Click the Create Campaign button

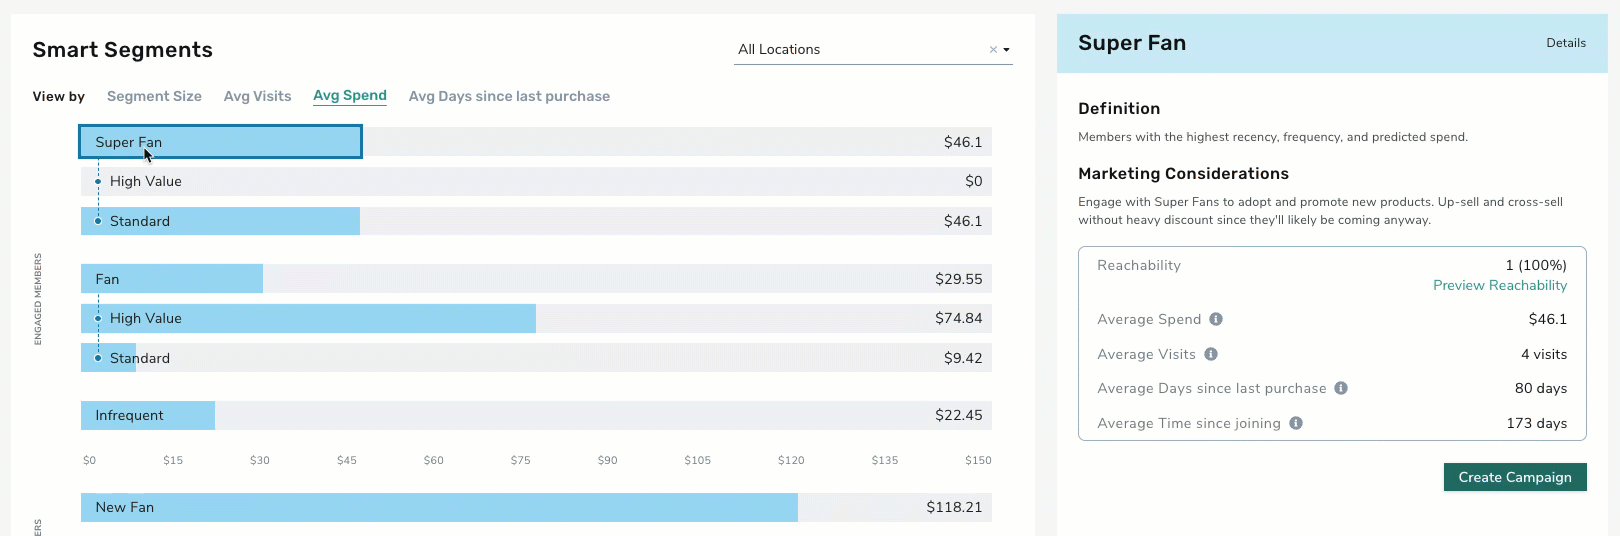click(x=1515, y=477)
